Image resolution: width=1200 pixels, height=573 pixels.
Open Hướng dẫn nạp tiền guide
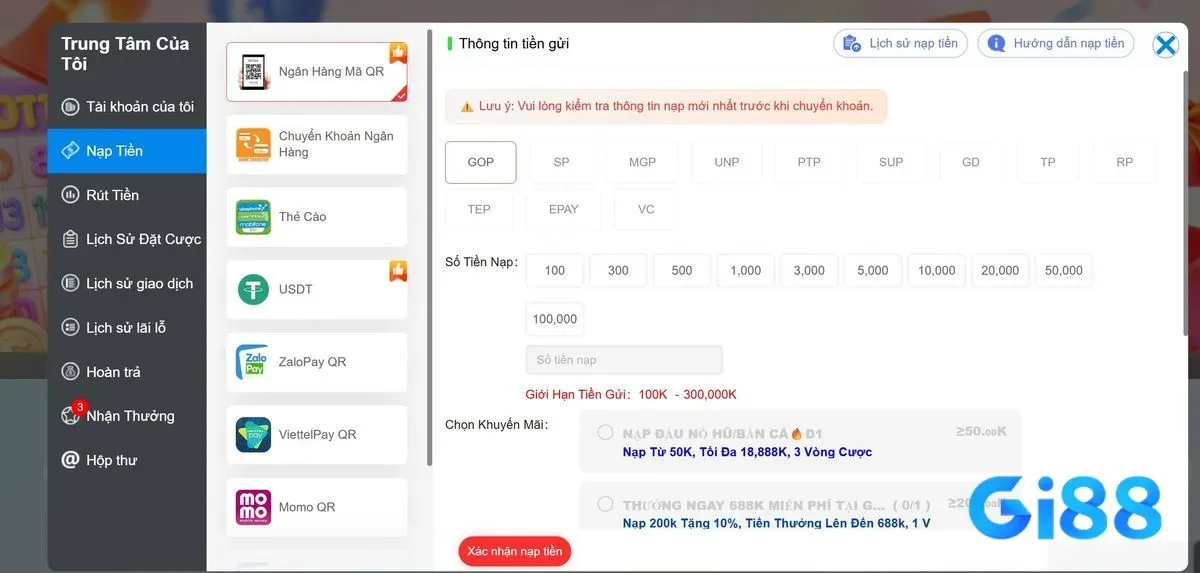coord(1056,43)
